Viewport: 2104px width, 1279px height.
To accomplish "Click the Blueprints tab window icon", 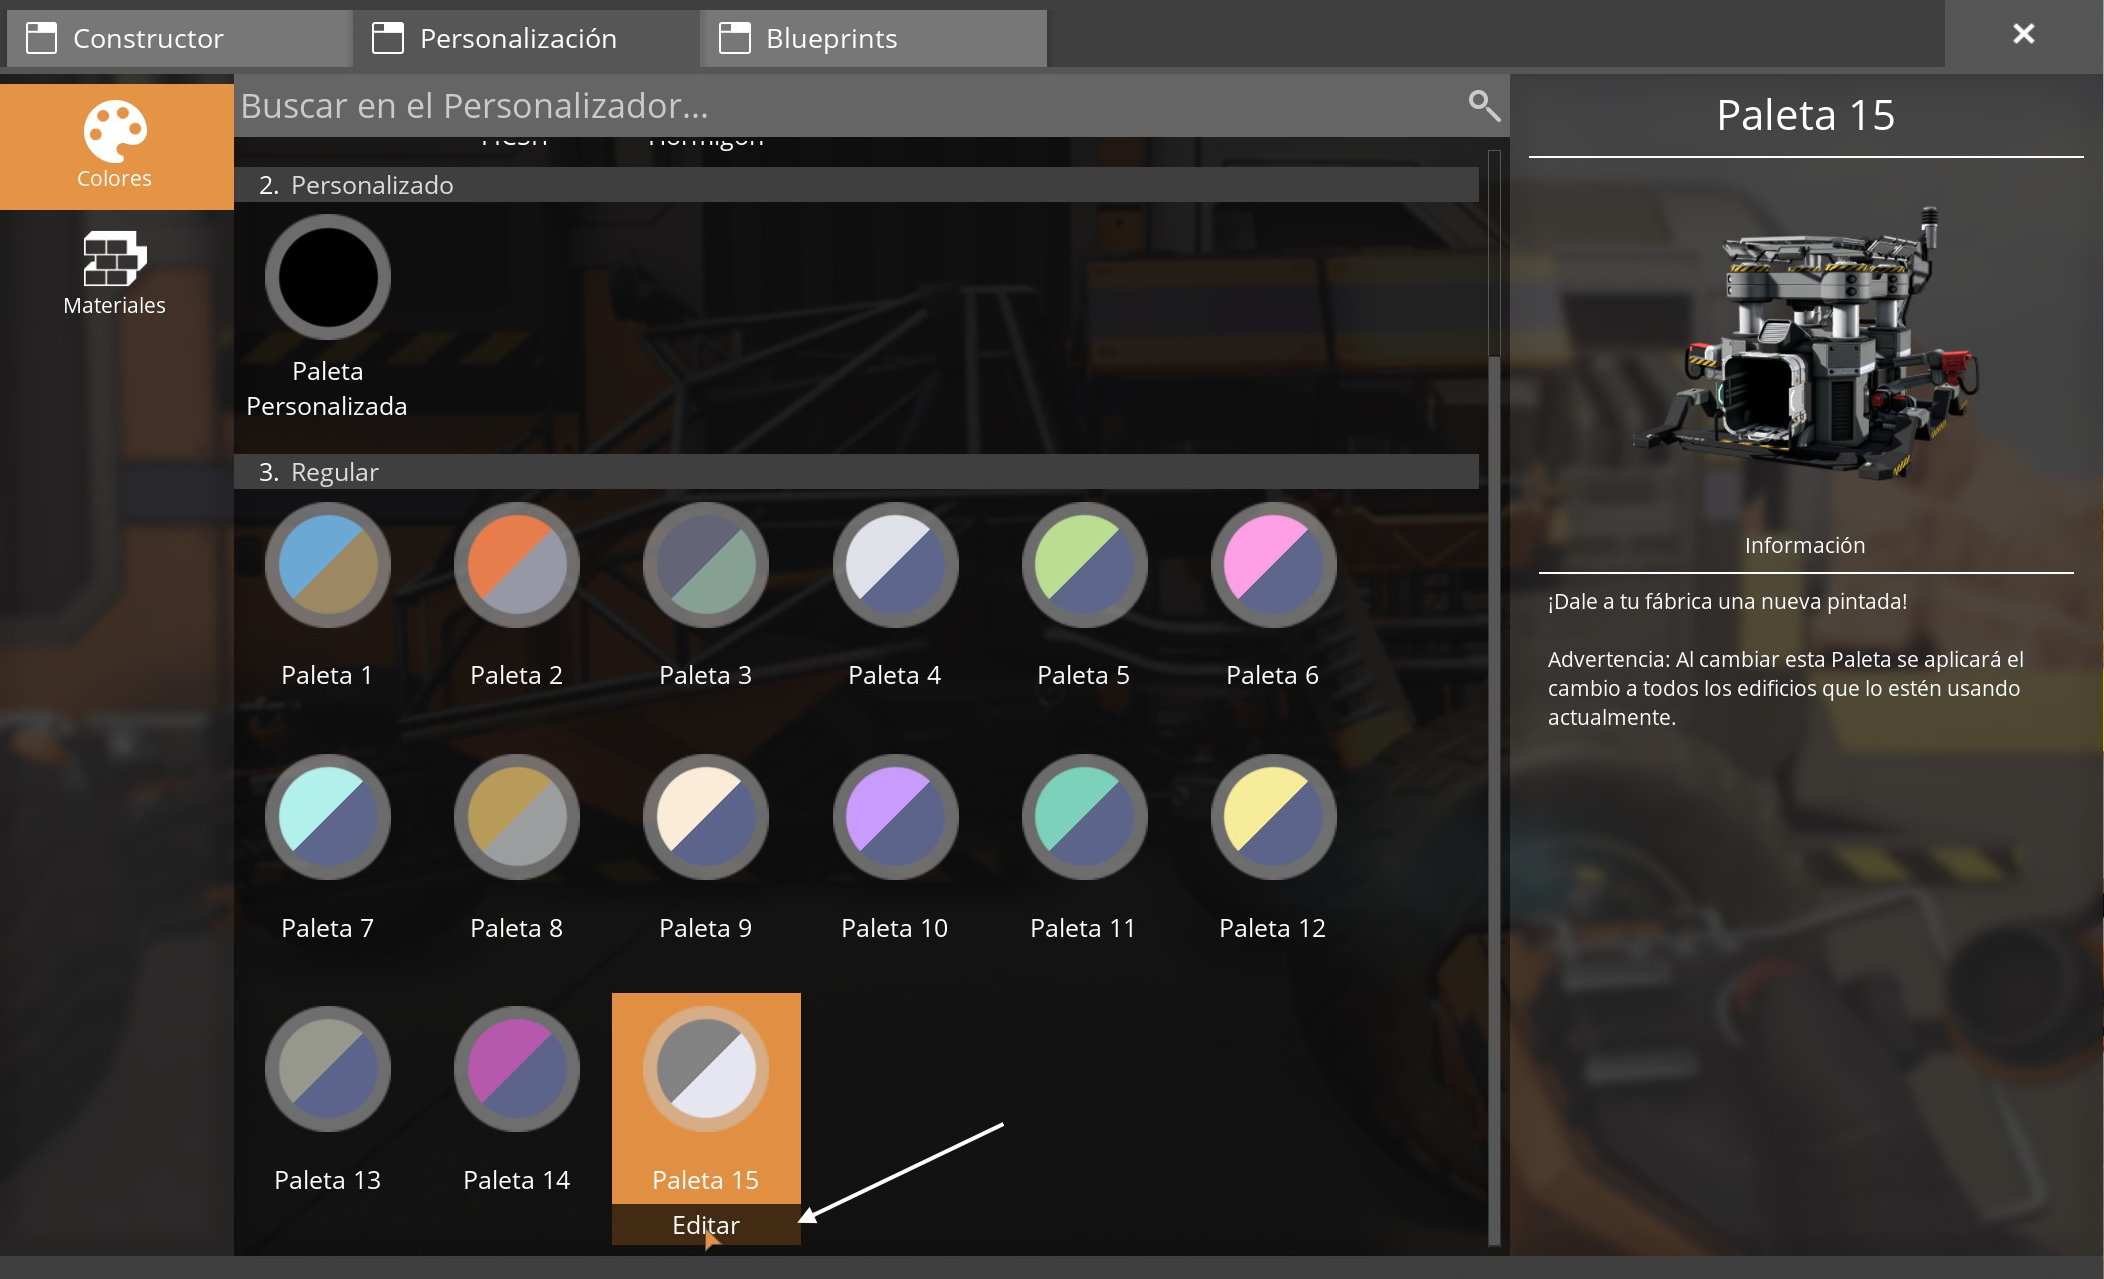I will pos(734,38).
